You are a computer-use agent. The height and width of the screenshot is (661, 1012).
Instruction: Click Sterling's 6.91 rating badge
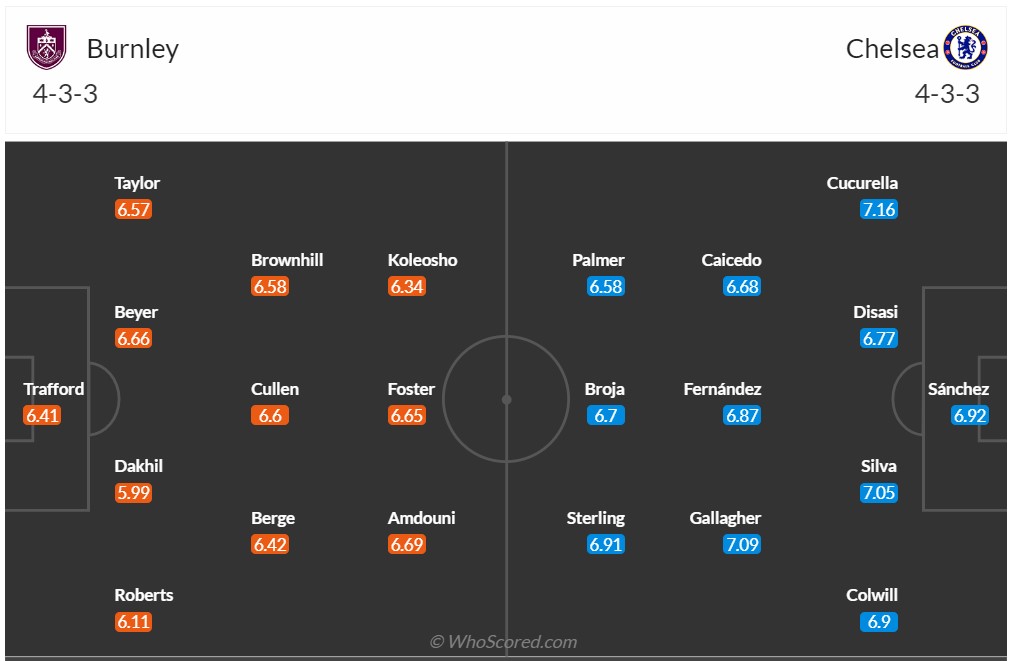605,544
